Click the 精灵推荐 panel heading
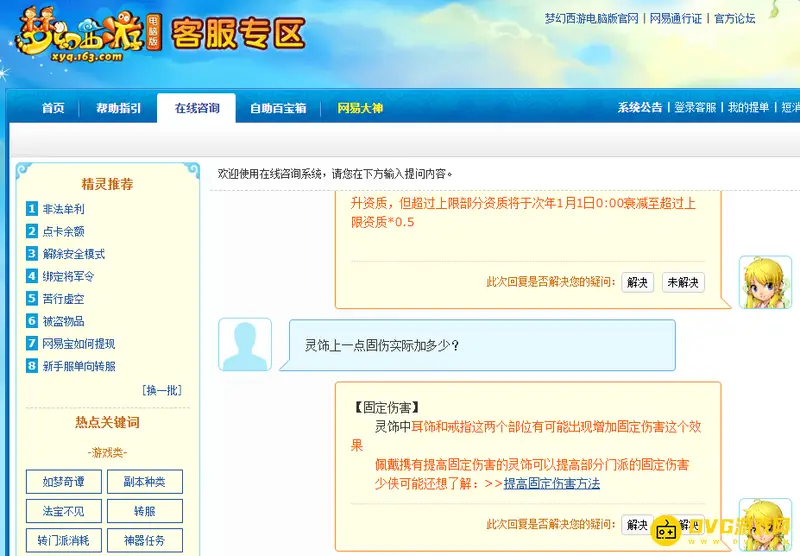Viewport: 800px width, 556px height. (107, 184)
